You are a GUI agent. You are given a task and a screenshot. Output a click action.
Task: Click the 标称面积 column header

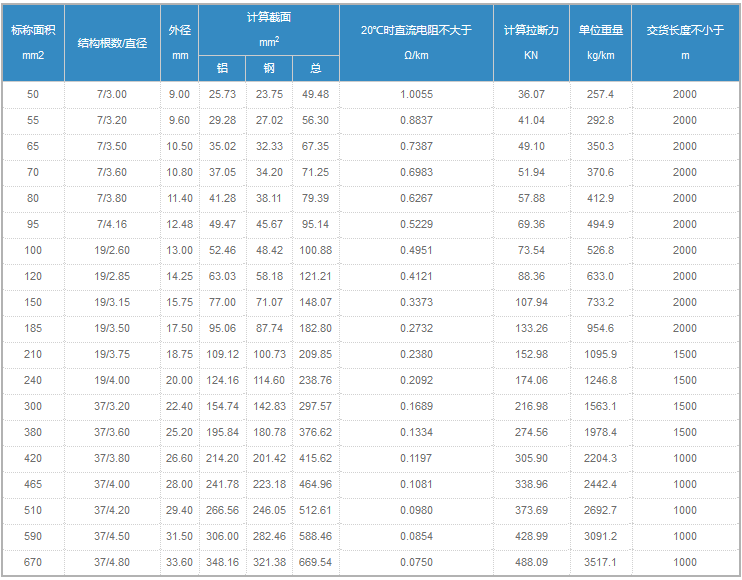pyautogui.click(x=33, y=42)
